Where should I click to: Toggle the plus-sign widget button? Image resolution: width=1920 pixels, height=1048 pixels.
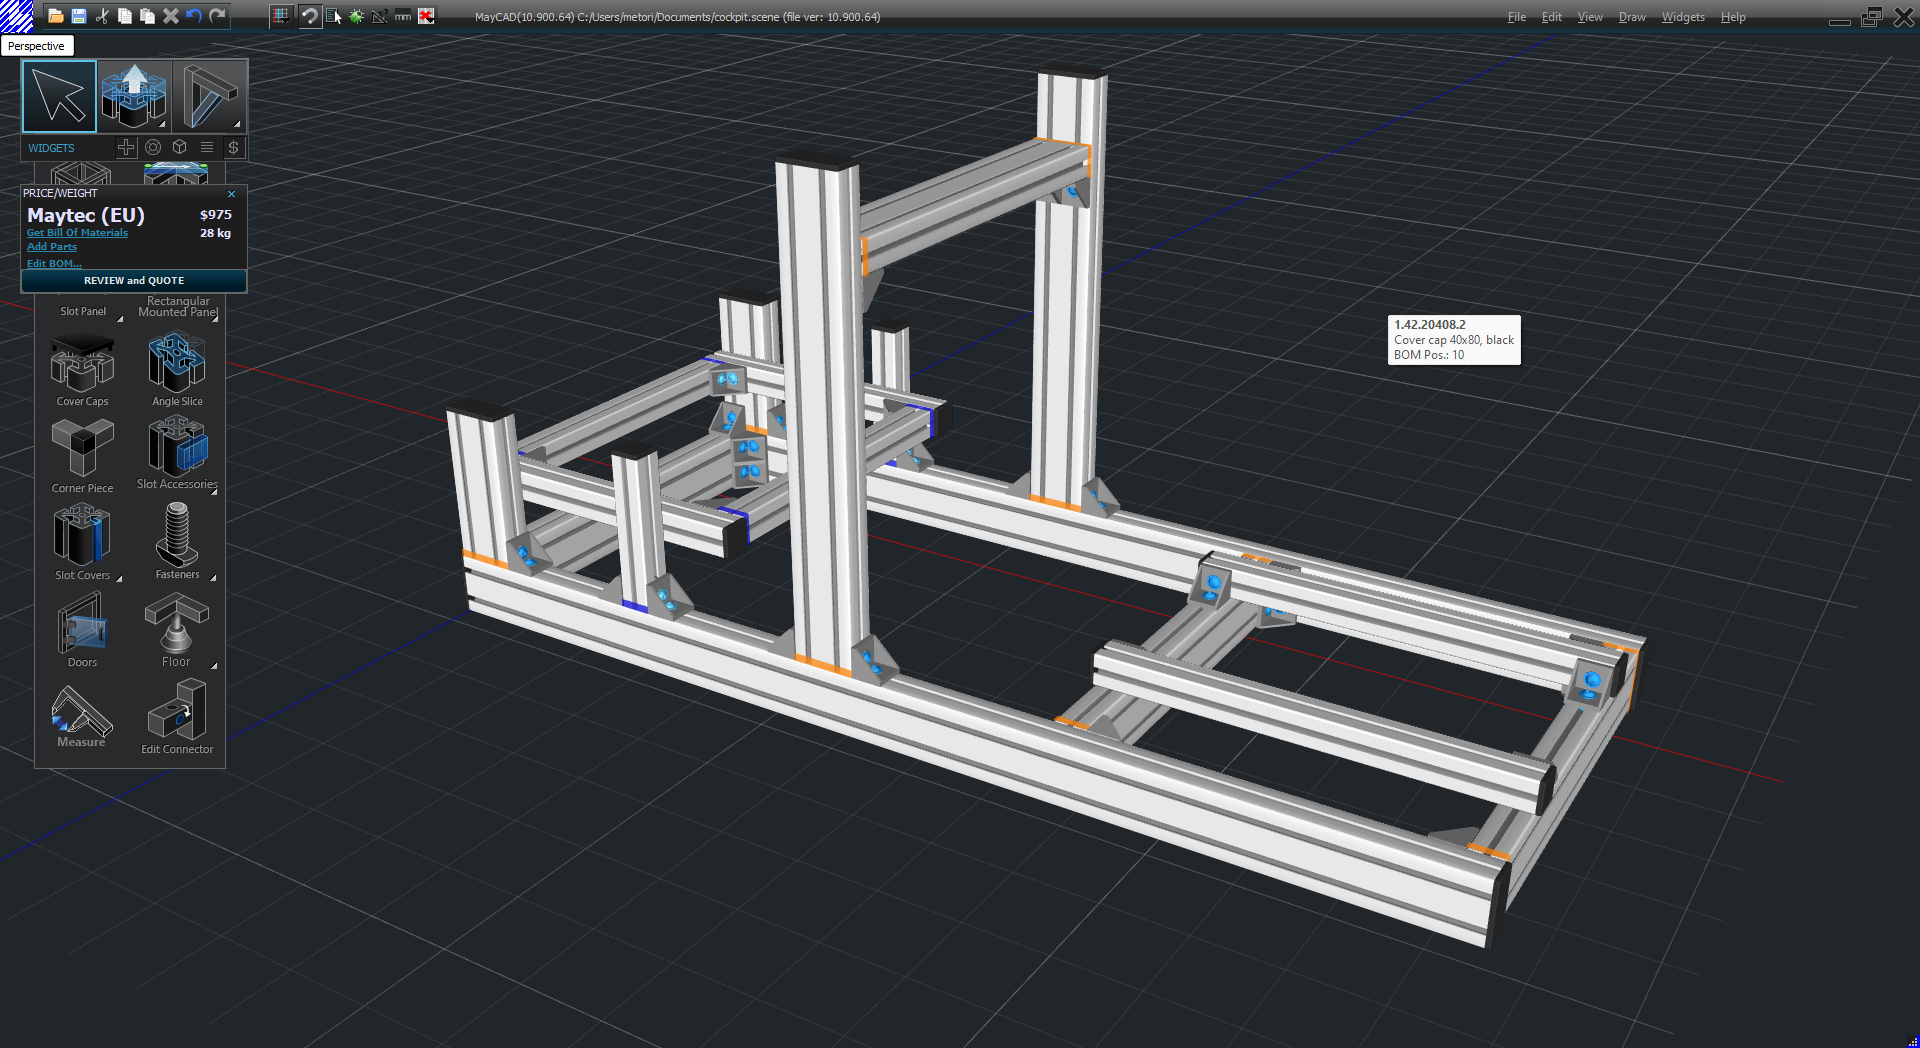point(126,147)
